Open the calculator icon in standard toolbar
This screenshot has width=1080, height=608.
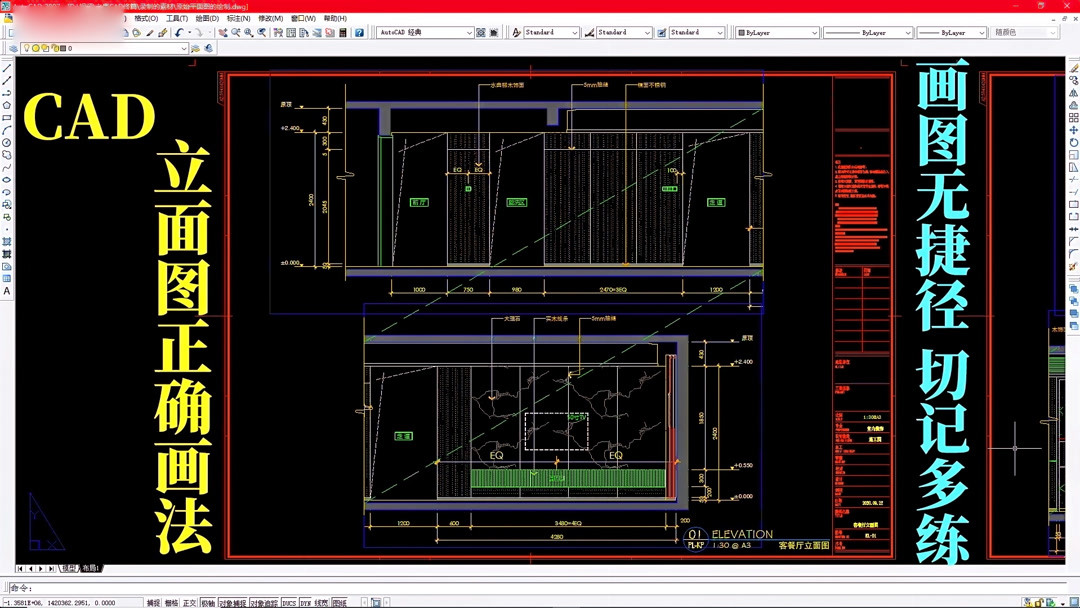[343, 32]
